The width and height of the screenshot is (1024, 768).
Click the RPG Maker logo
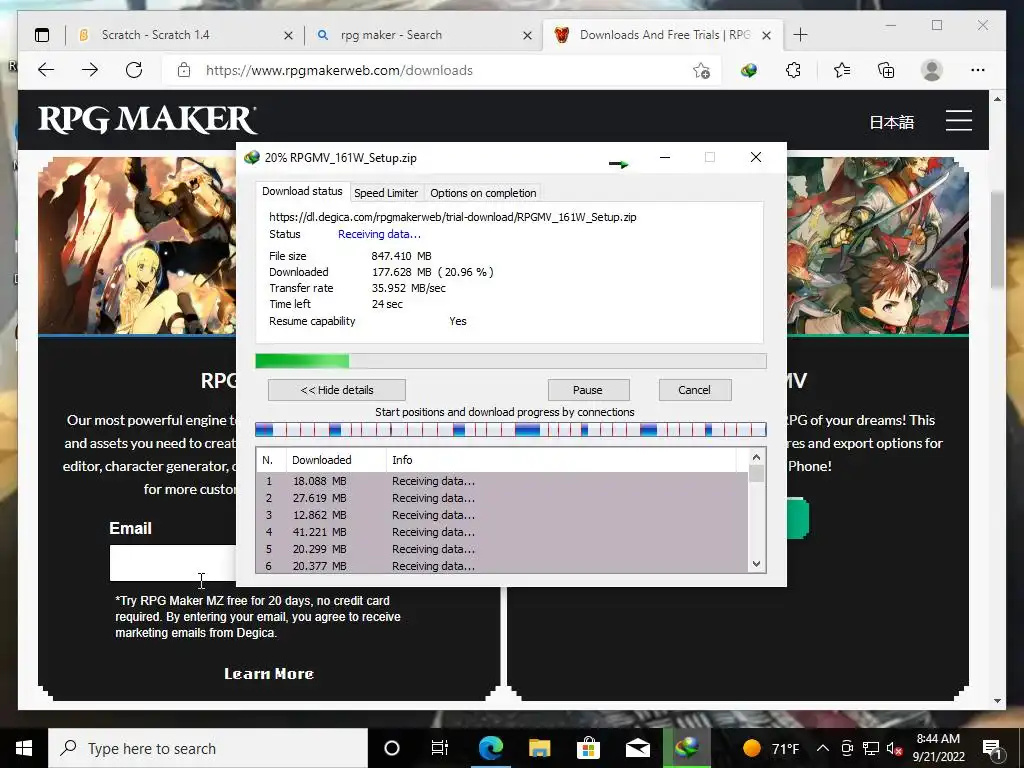148,120
